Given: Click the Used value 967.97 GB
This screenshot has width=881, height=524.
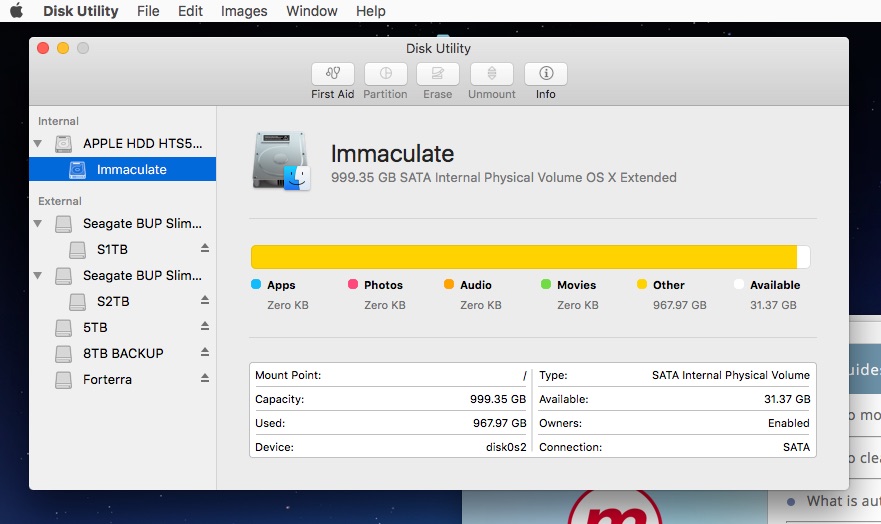Looking at the screenshot, I should click(499, 423).
